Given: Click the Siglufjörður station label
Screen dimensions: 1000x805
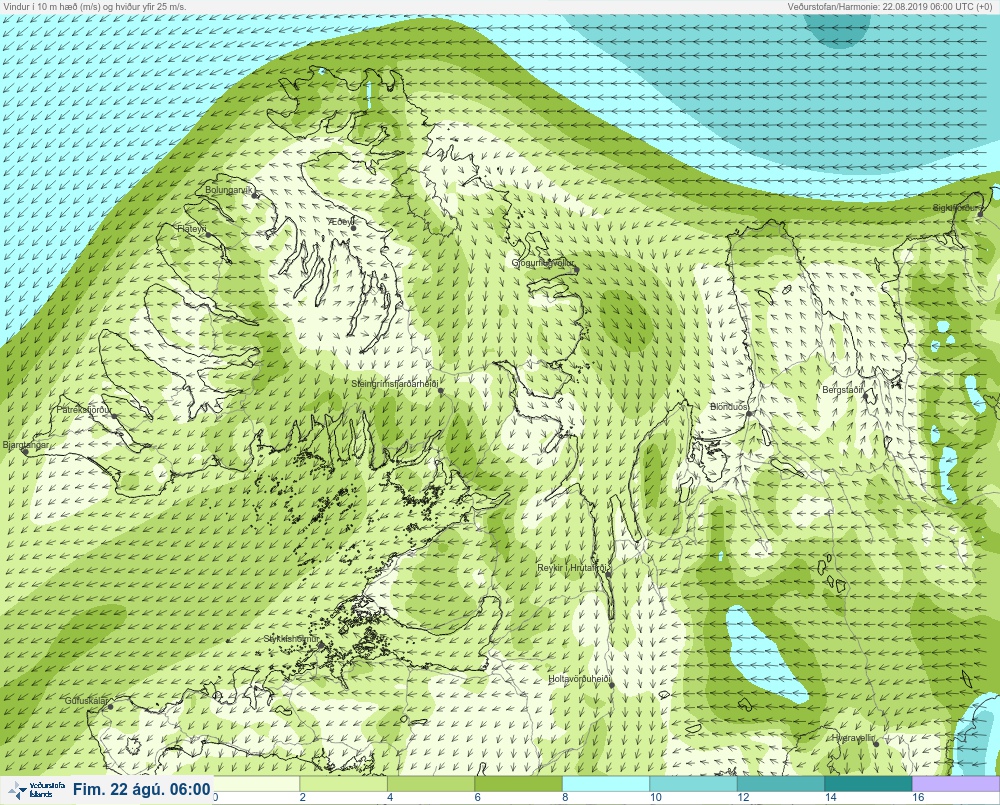Looking at the screenshot, I should click(955, 208).
